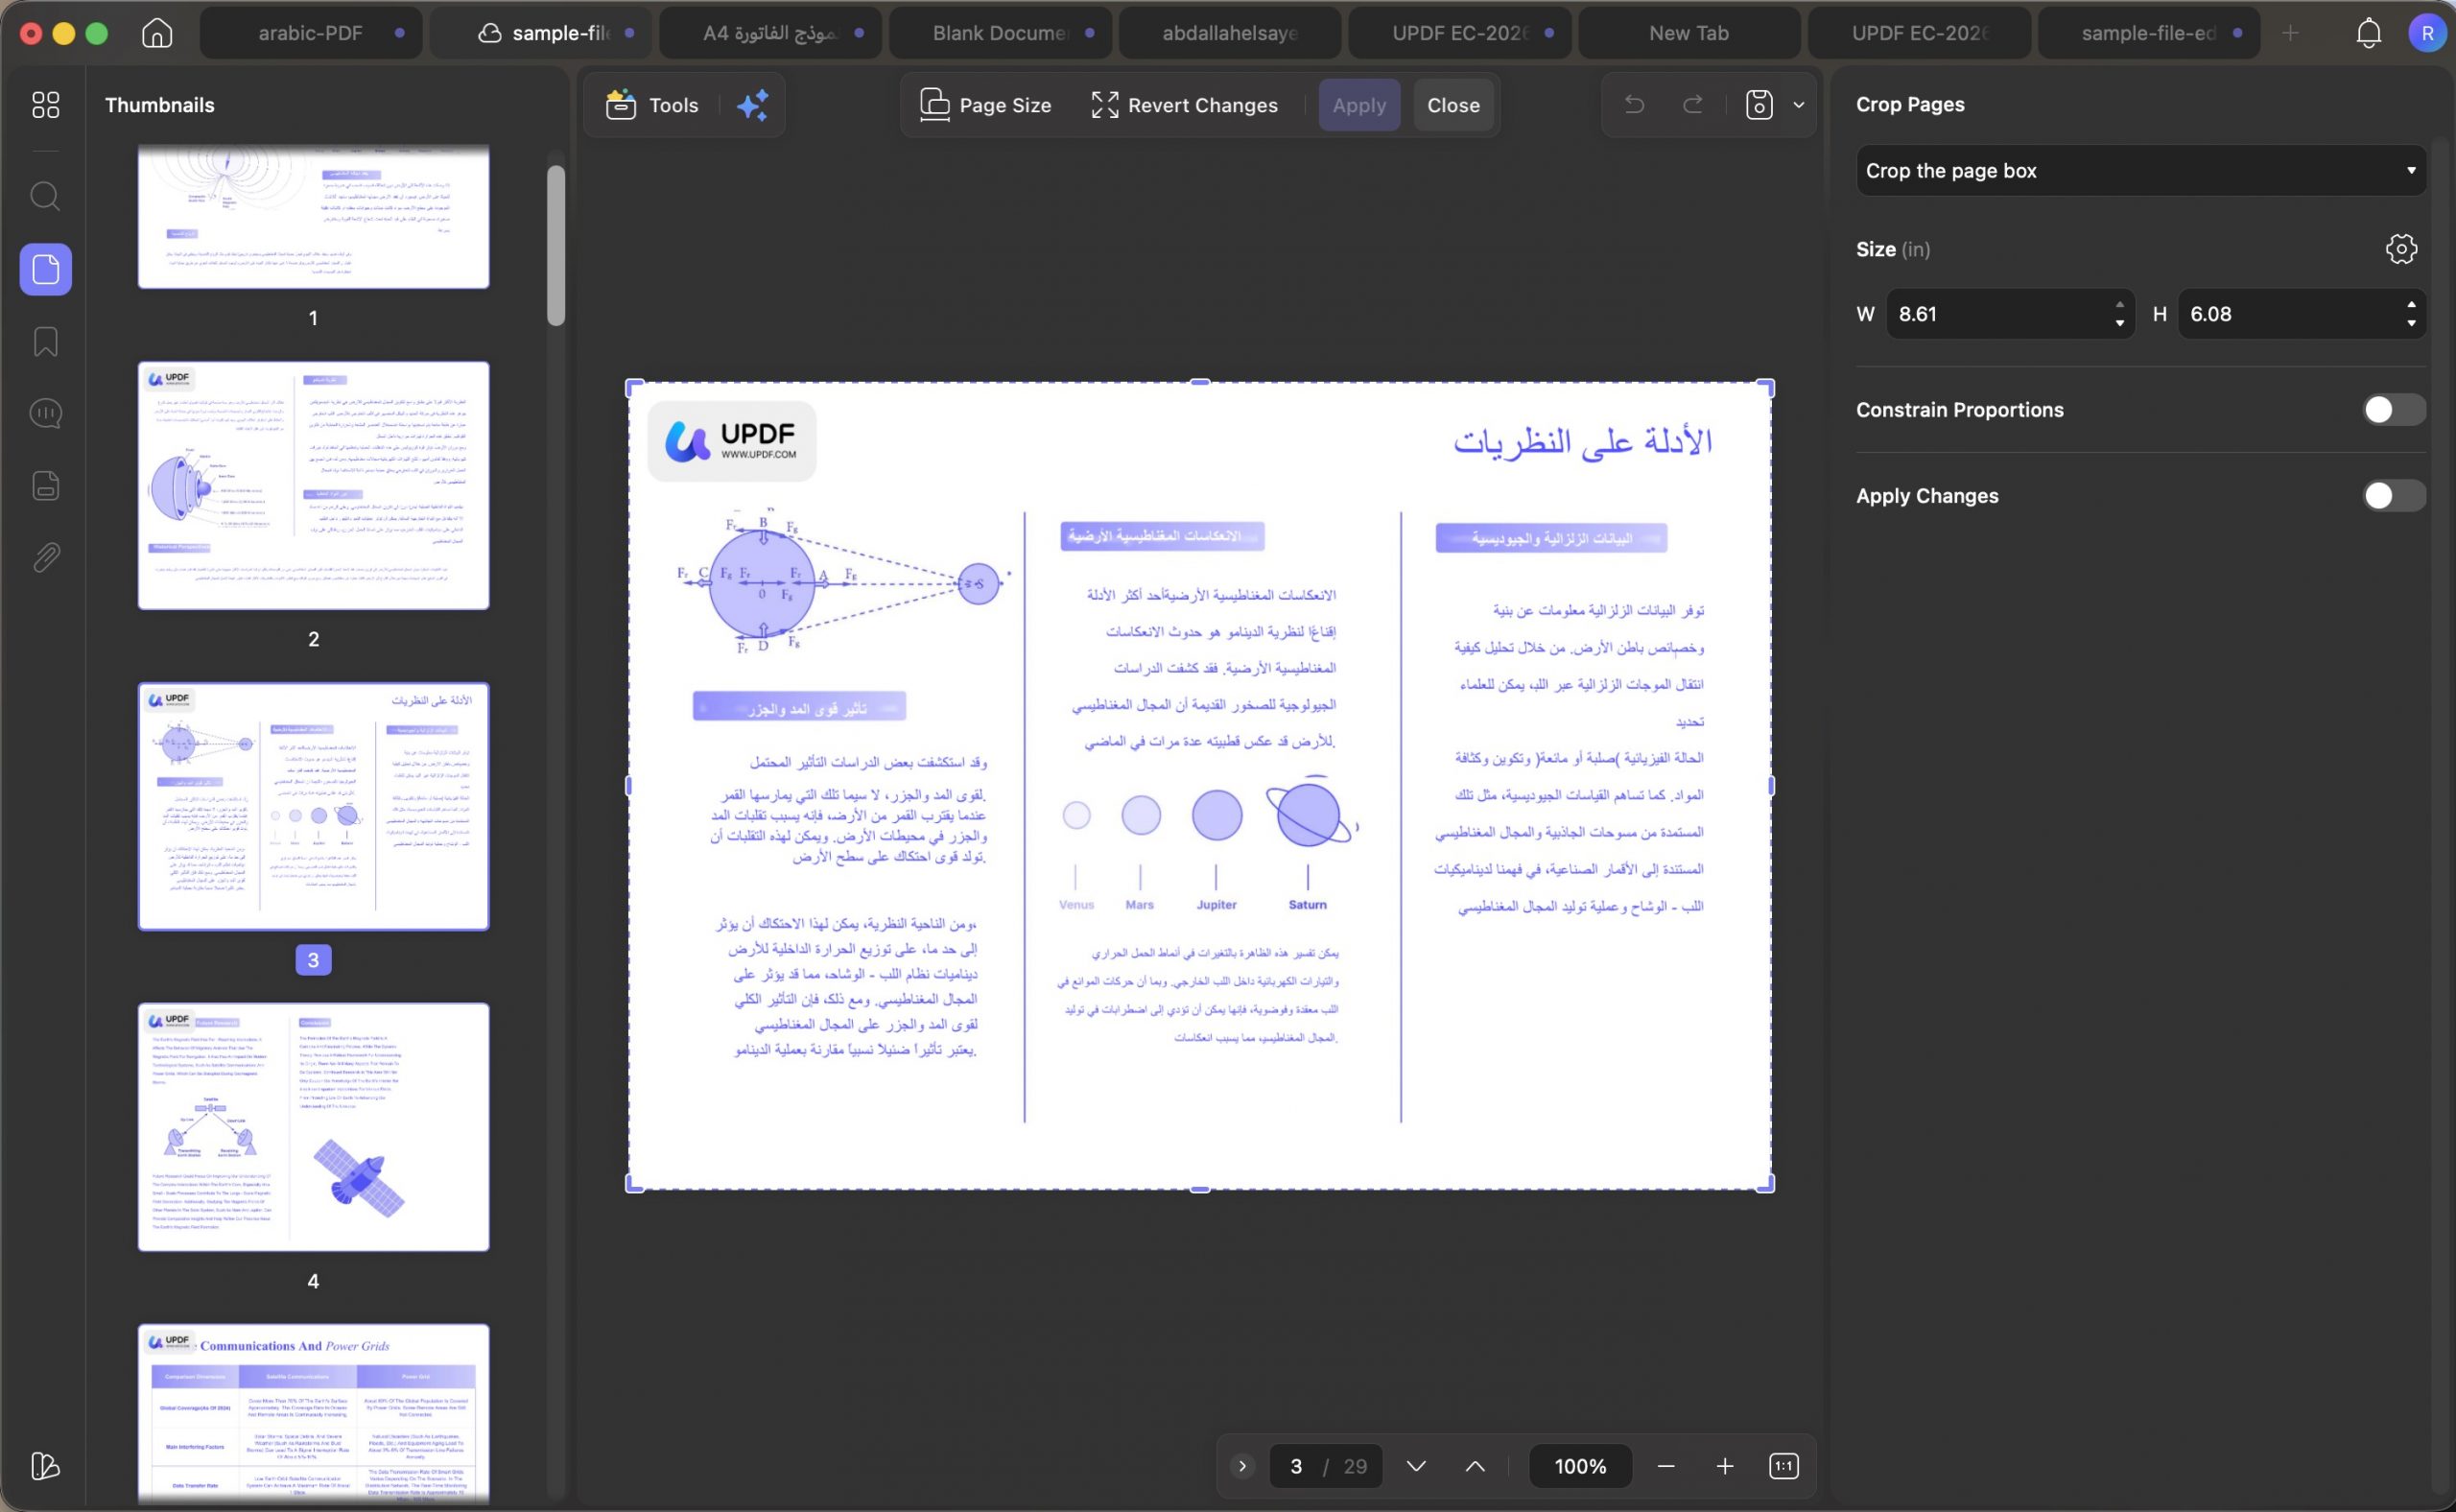The height and width of the screenshot is (1512, 2456).
Task: Click the zoom in plus icon
Action: [1725, 1466]
